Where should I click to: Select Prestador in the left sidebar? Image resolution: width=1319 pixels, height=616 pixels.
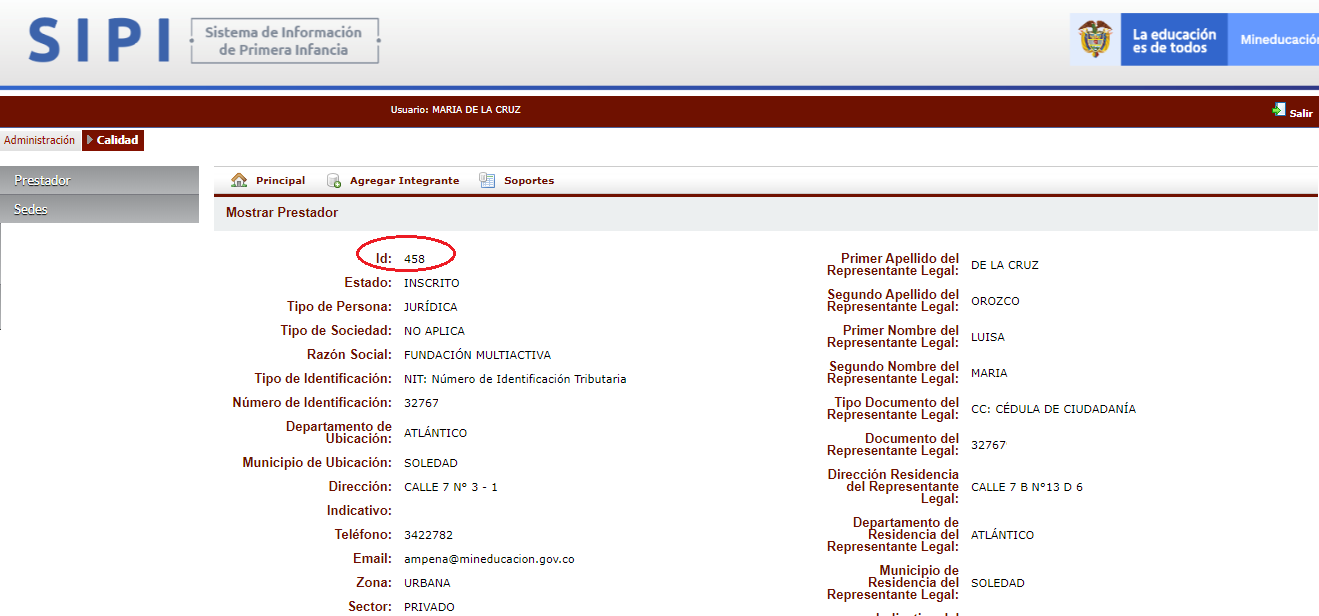click(x=99, y=181)
